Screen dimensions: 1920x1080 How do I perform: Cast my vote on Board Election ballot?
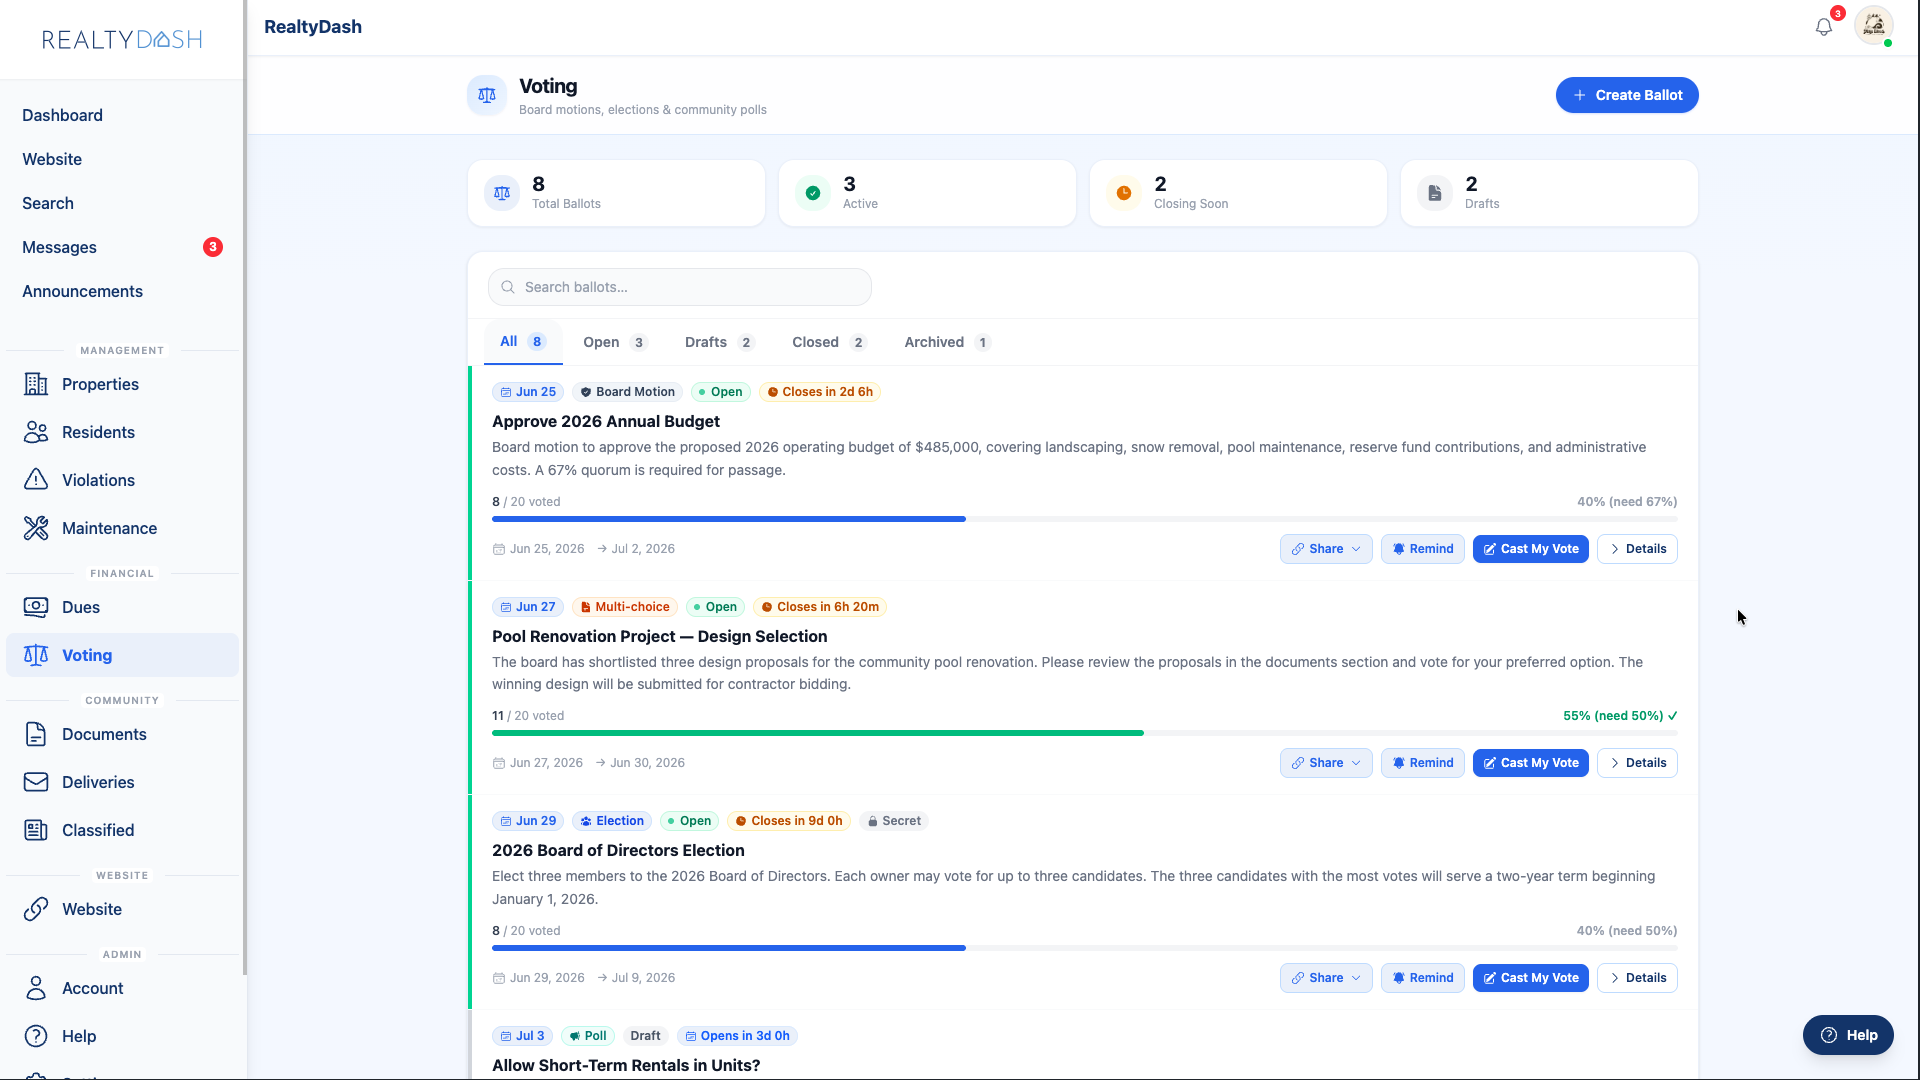point(1530,978)
